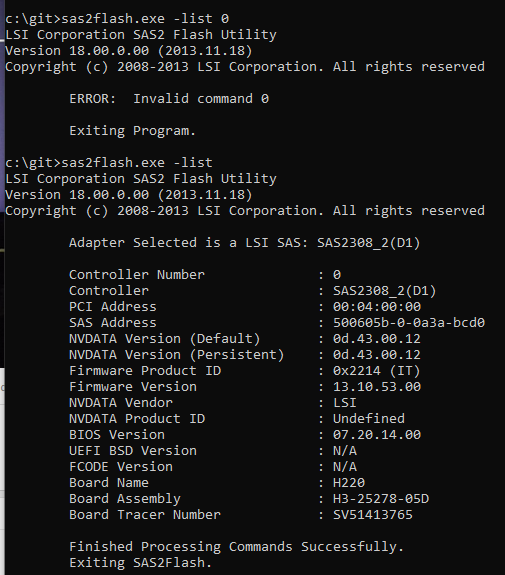505x575 pixels.
Task: Click the SAS Address value 500605b-0-0a3a-bcd0
Action: coord(409,323)
